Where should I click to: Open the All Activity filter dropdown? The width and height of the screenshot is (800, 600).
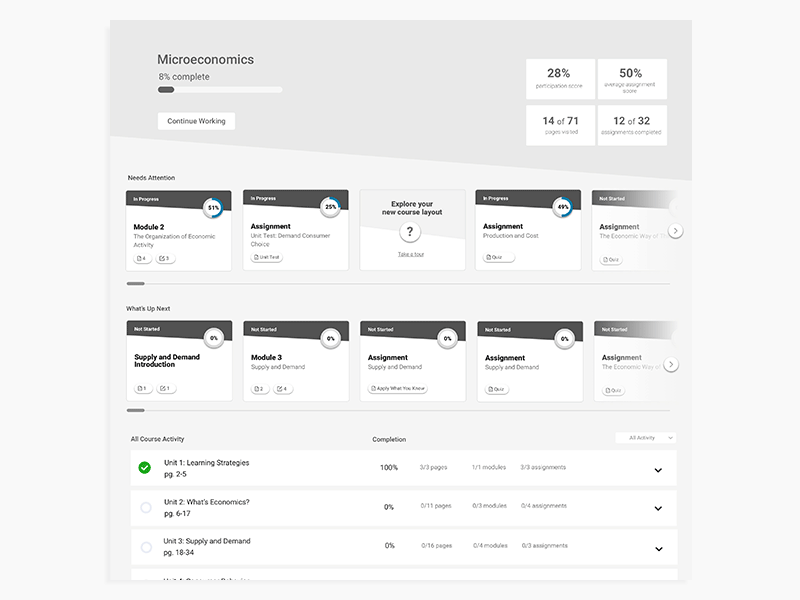645,438
